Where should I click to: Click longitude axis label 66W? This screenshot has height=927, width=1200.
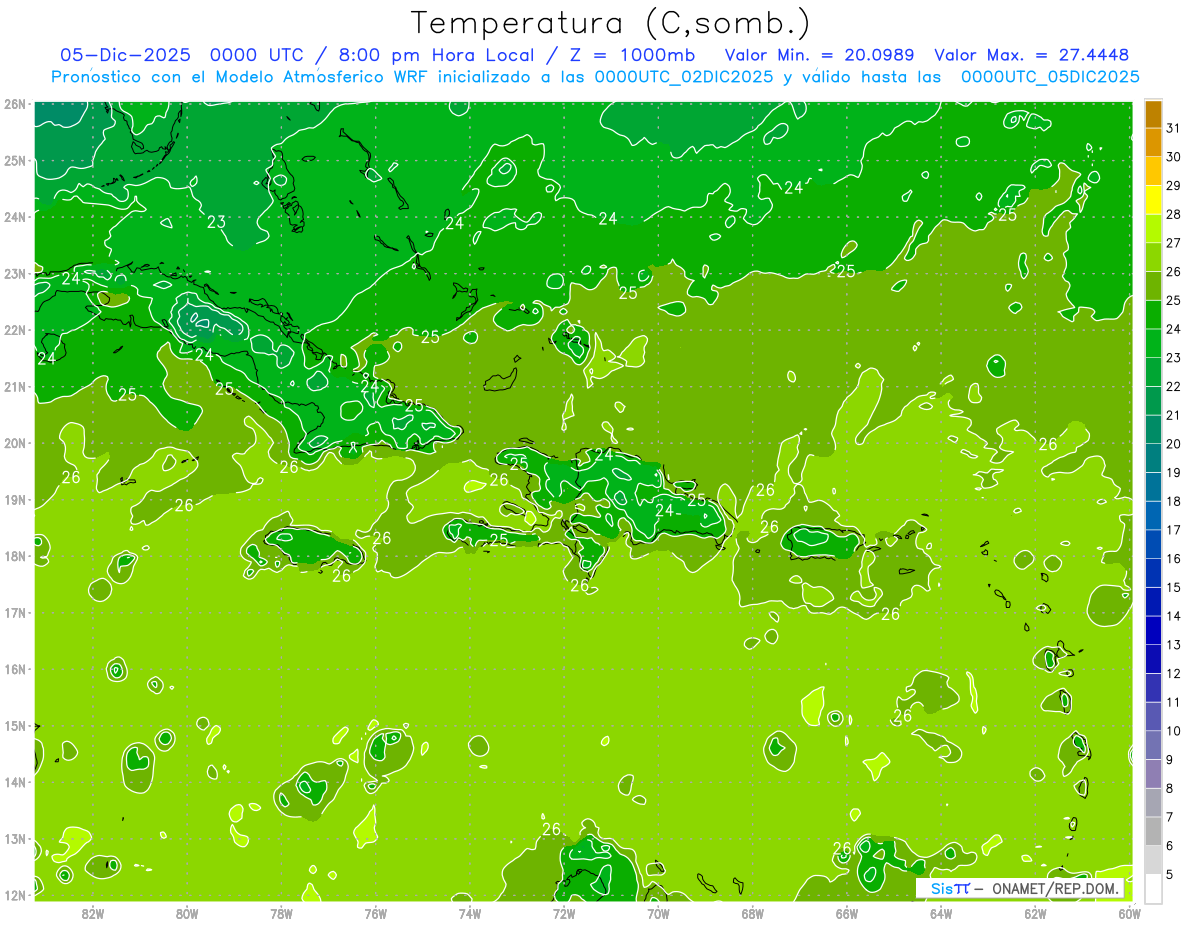(846, 913)
